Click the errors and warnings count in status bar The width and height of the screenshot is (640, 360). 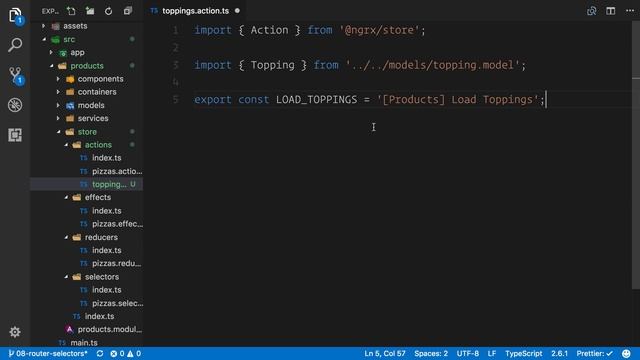click(x=125, y=353)
